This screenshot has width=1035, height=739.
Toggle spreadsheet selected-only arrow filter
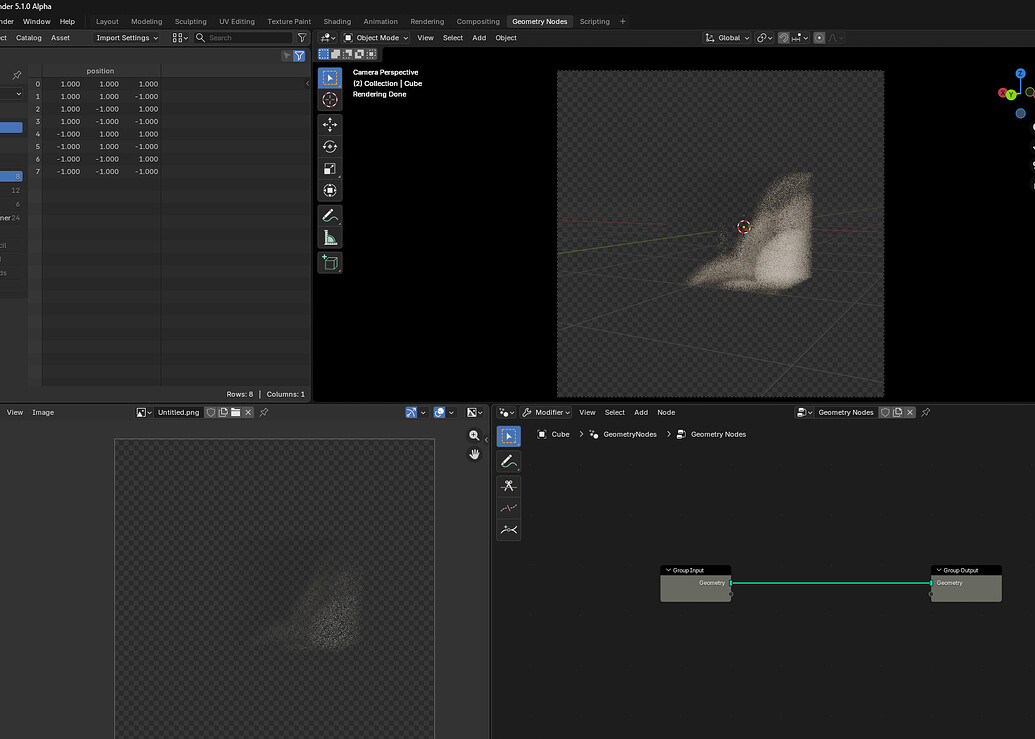coord(286,56)
